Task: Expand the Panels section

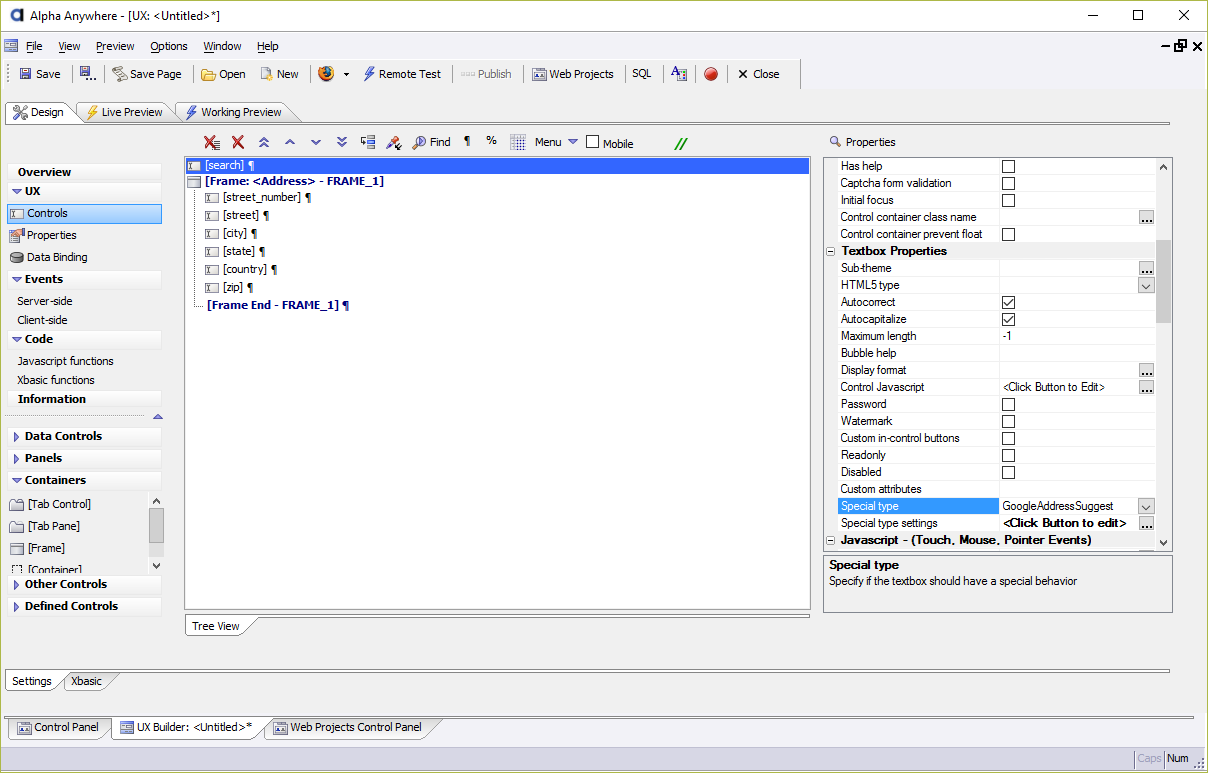Action: 16,459
